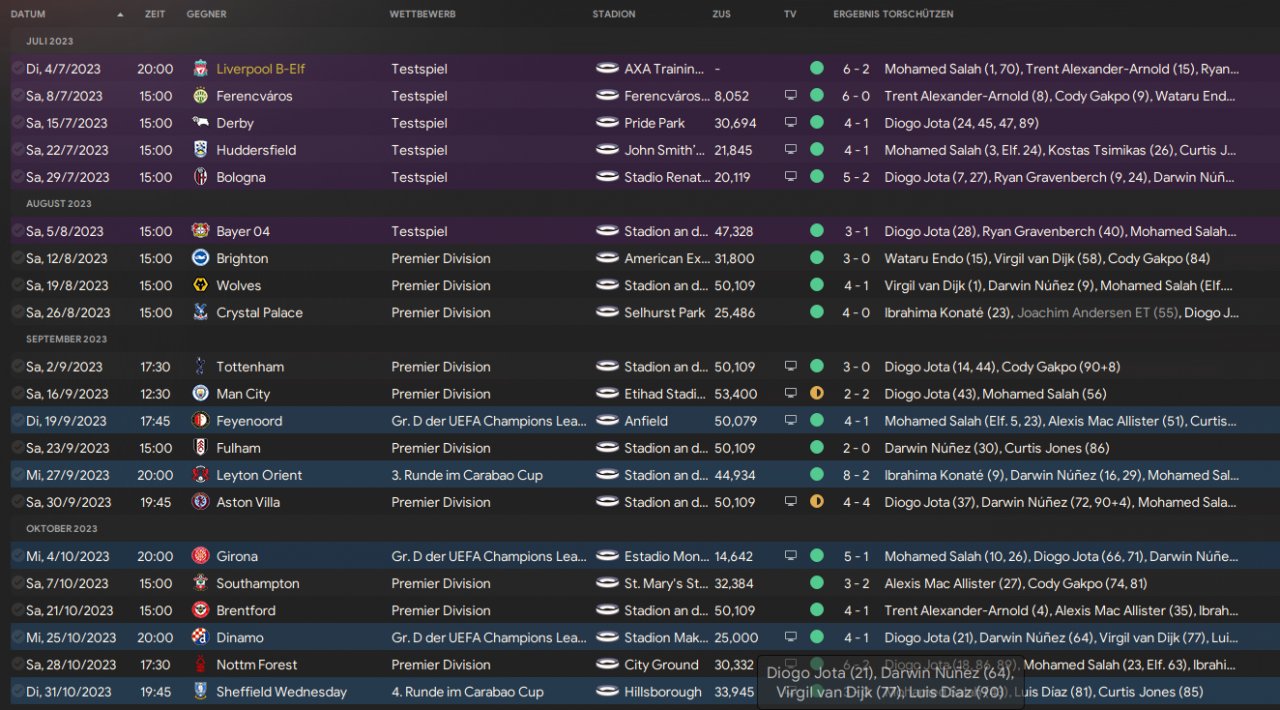Viewport: 1280px width, 710px height.
Task: Sort by the Ergebnis column header
Action: [x=857, y=15]
